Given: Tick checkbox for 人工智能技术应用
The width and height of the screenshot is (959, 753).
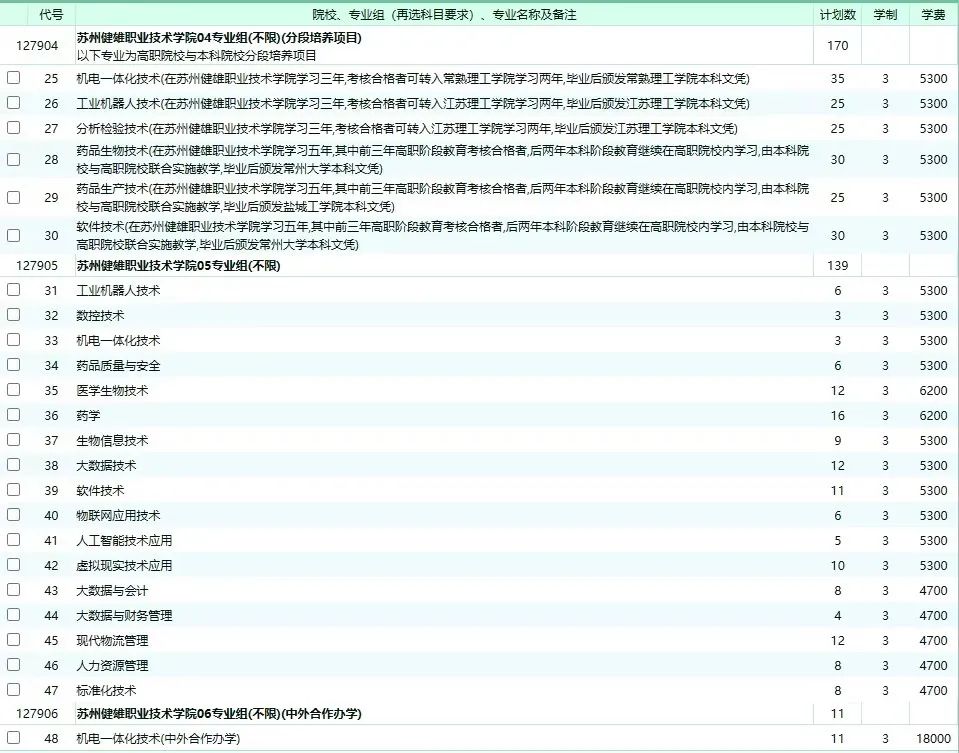Looking at the screenshot, I should pos(13,540).
